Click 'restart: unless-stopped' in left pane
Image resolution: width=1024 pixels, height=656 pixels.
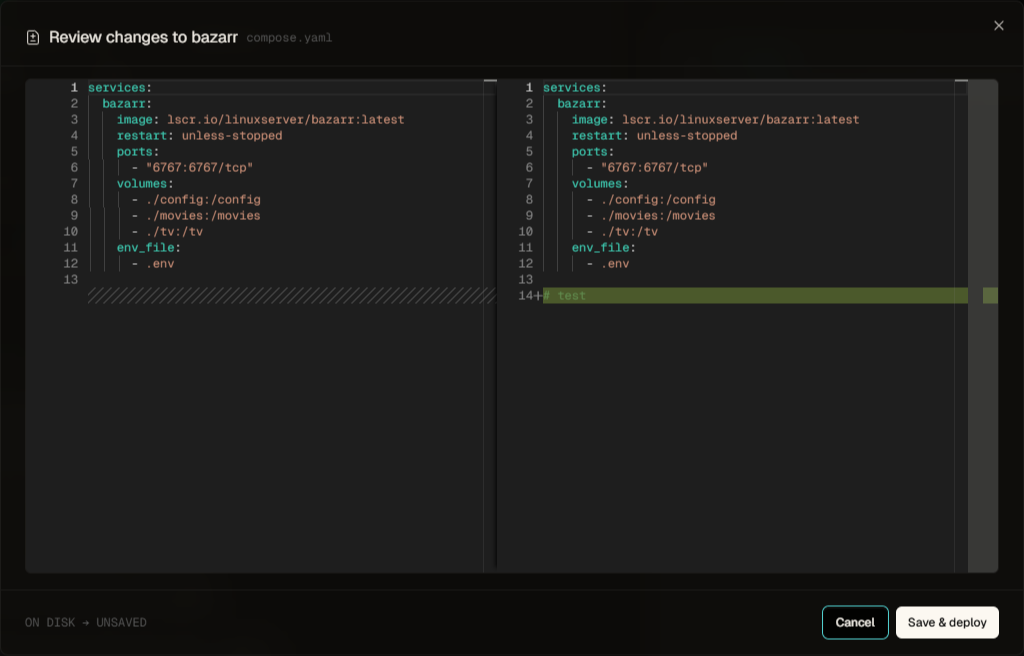(199, 135)
